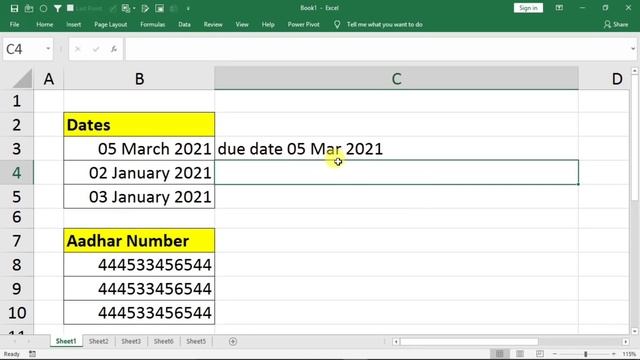The height and width of the screenshot is (360, 640).
Task: Click the 115% zoom level value
Action: 629,354
